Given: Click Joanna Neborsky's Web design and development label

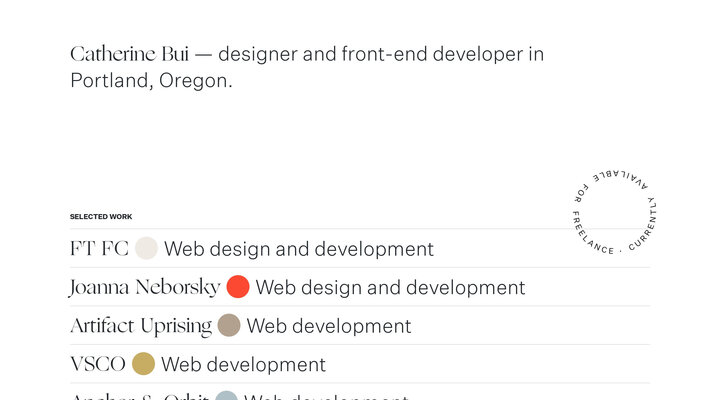Looking at the screenshot, I should point(390,288).
